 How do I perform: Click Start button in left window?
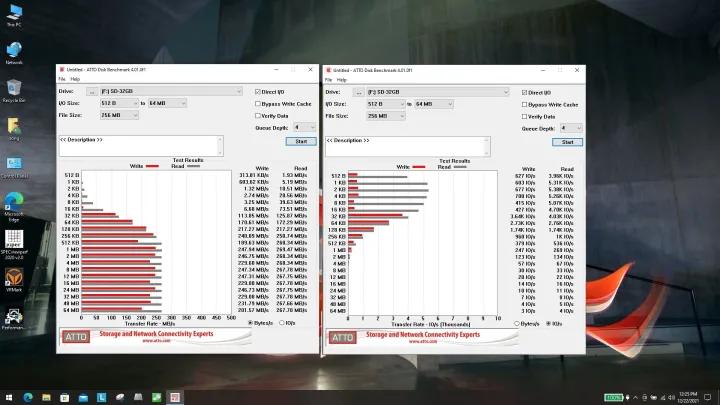tap(301, 141)
